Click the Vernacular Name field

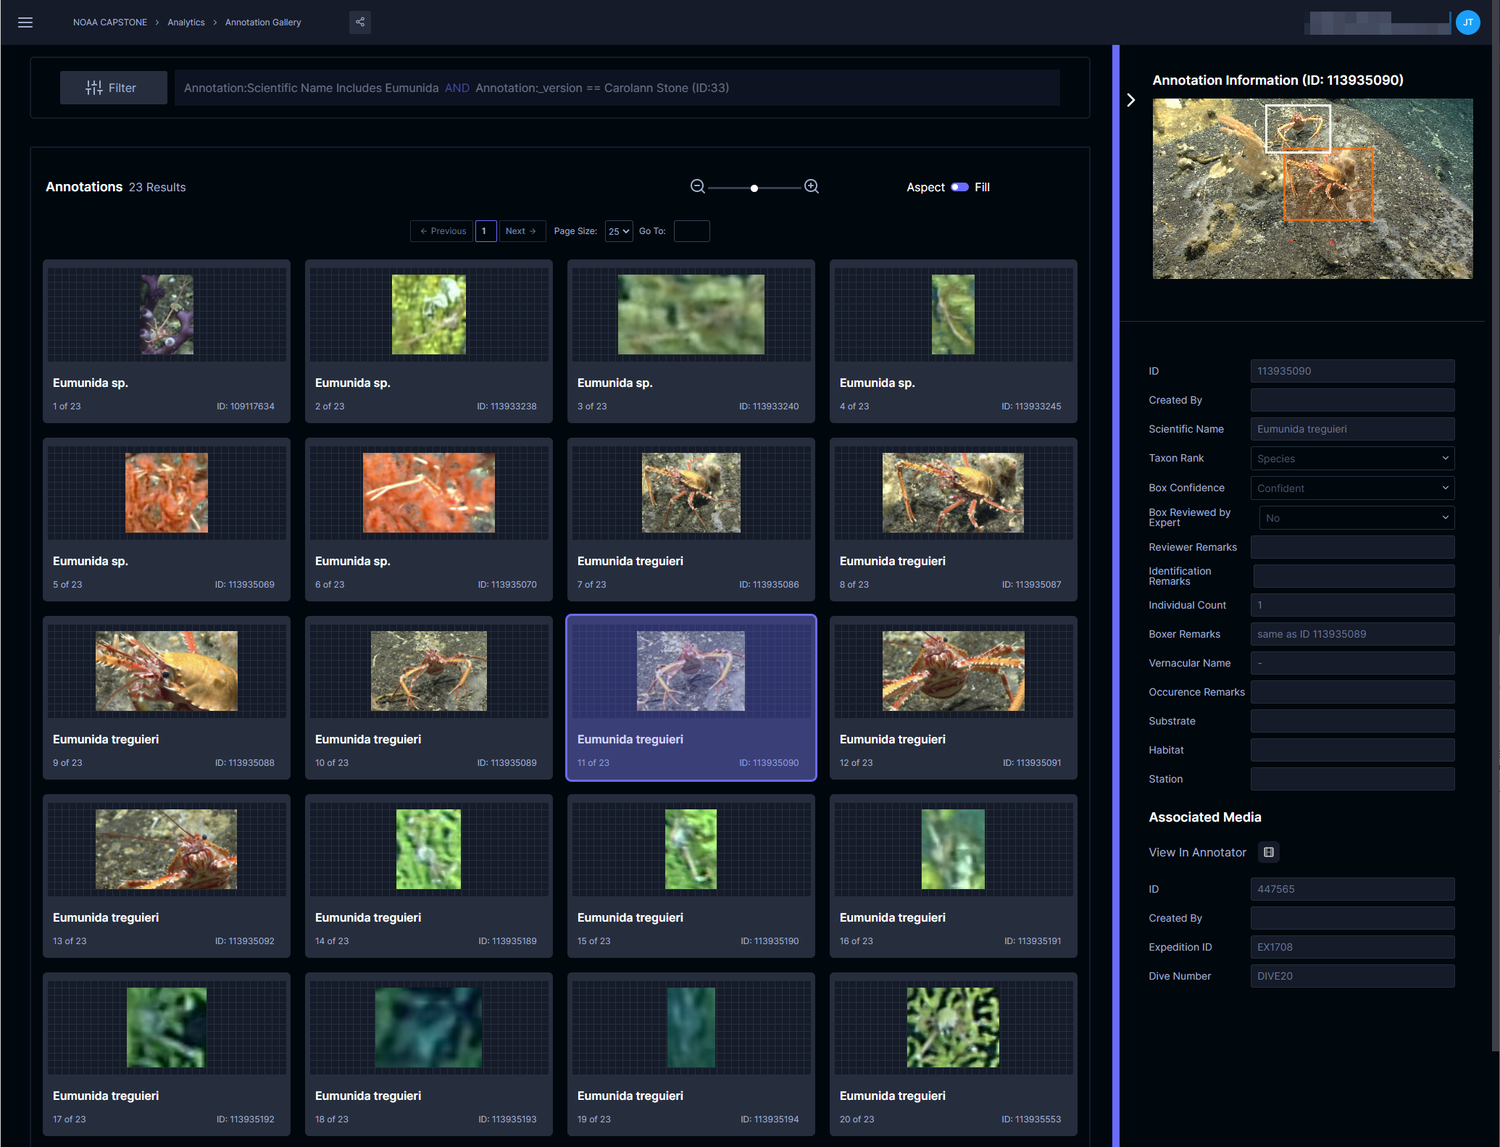coord(1352,663)
